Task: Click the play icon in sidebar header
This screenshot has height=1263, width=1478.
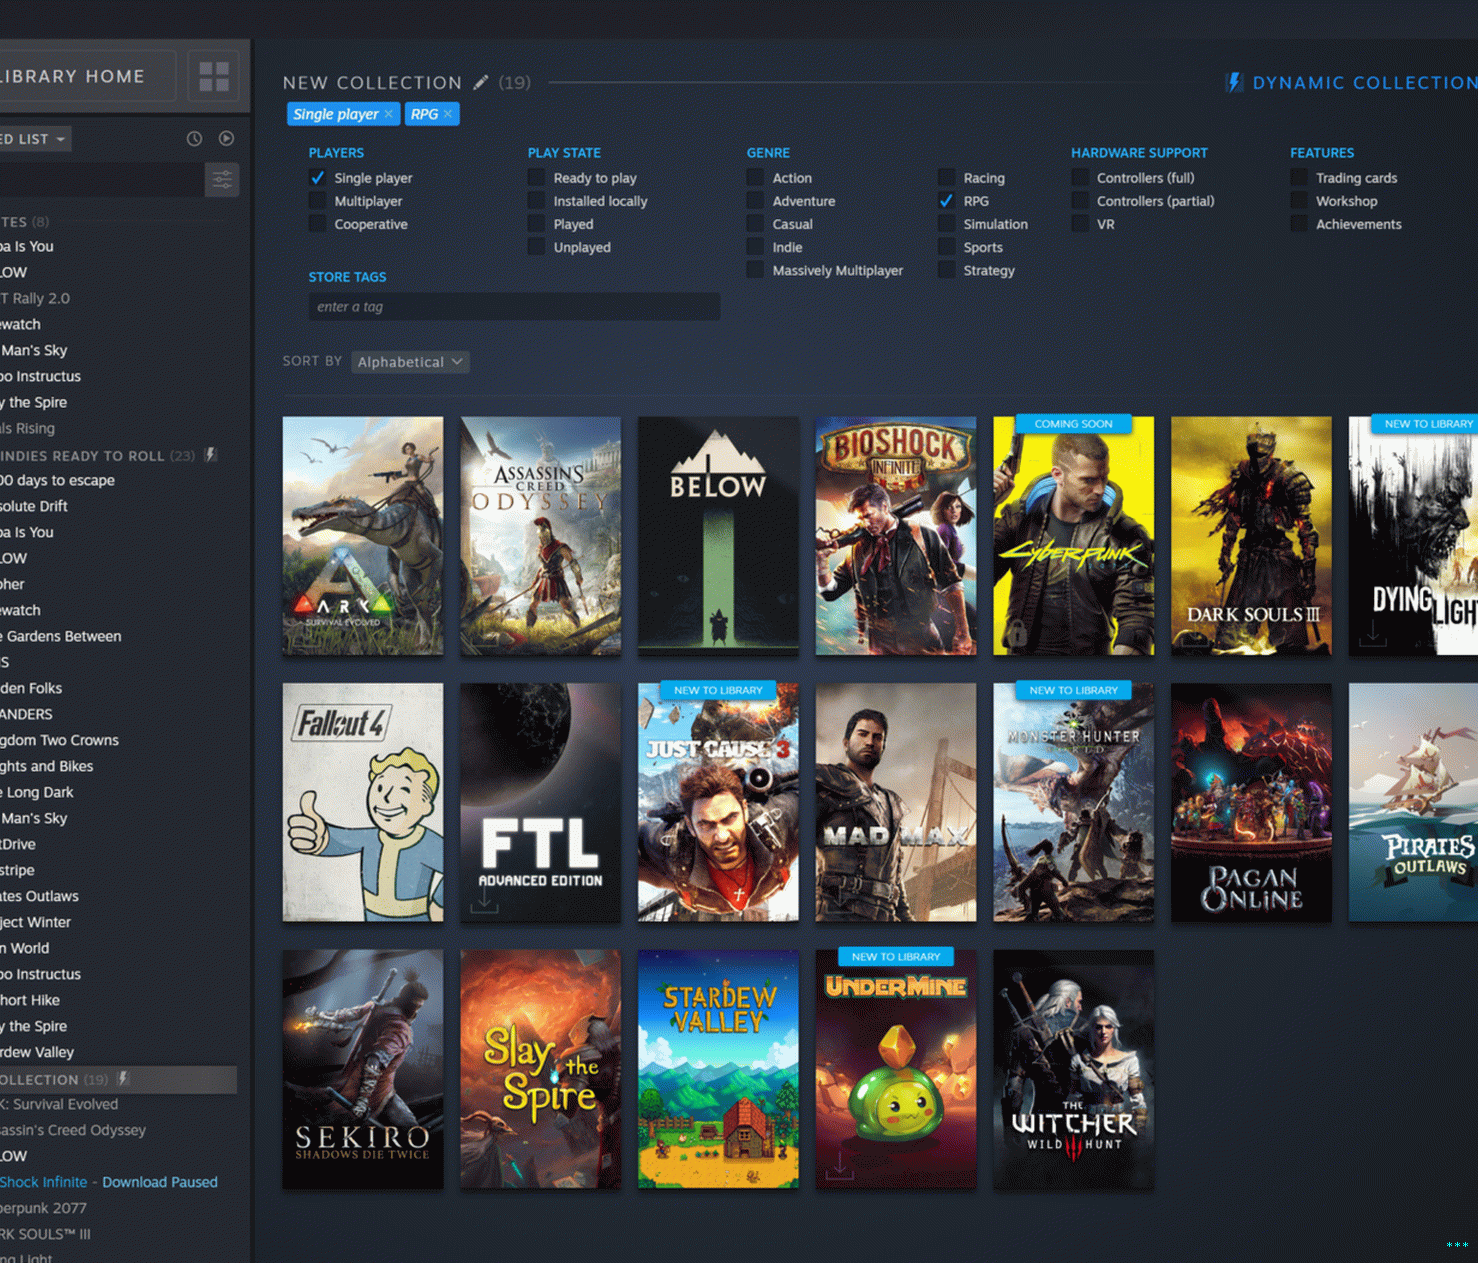Action: [x=226, y=139]
